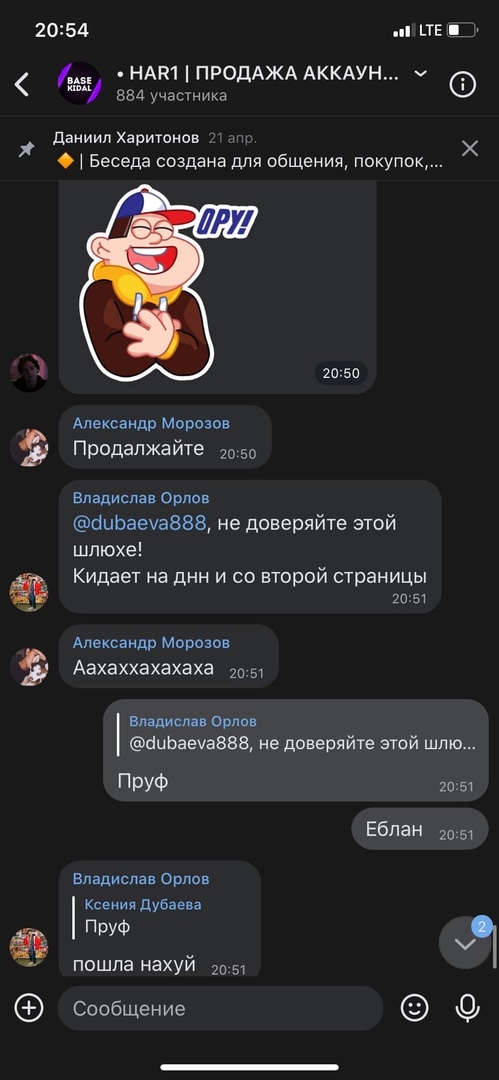The height and width of the screenshot is (1080, 499).
Task: Tap the plus attachment icon
Action: coord(28,1008)
